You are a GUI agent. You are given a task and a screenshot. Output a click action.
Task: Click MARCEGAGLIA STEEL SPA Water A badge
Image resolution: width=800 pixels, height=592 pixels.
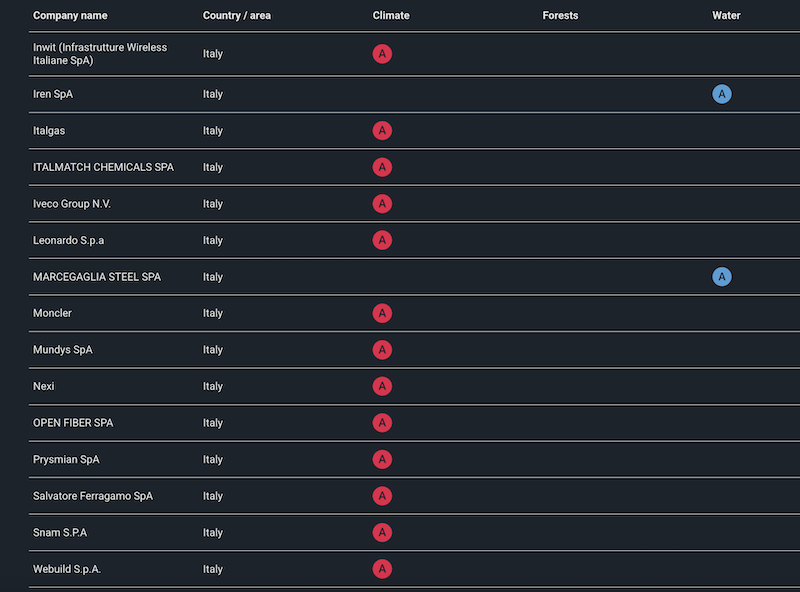pos(722,277)
